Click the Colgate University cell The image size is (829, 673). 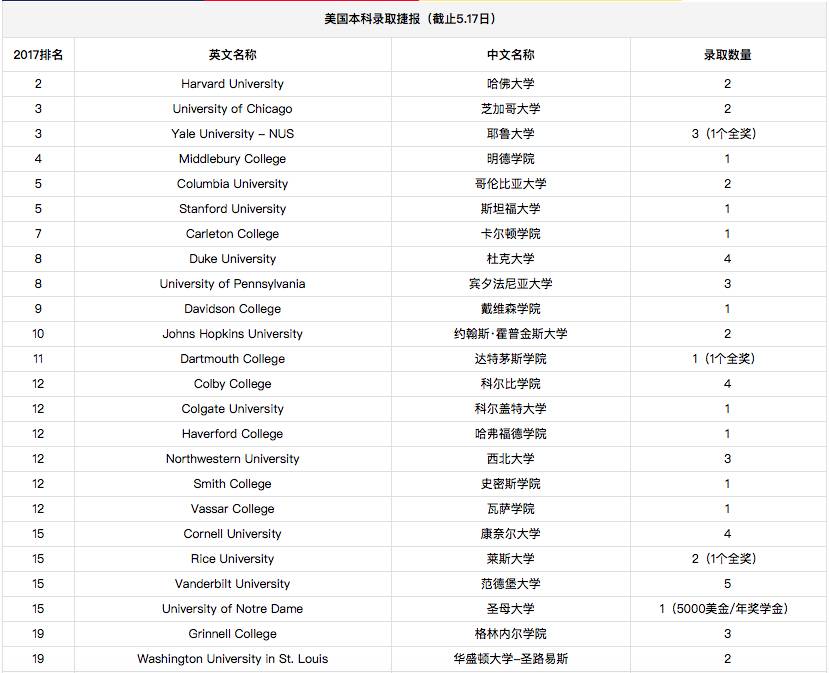click(x=233, y=409)
